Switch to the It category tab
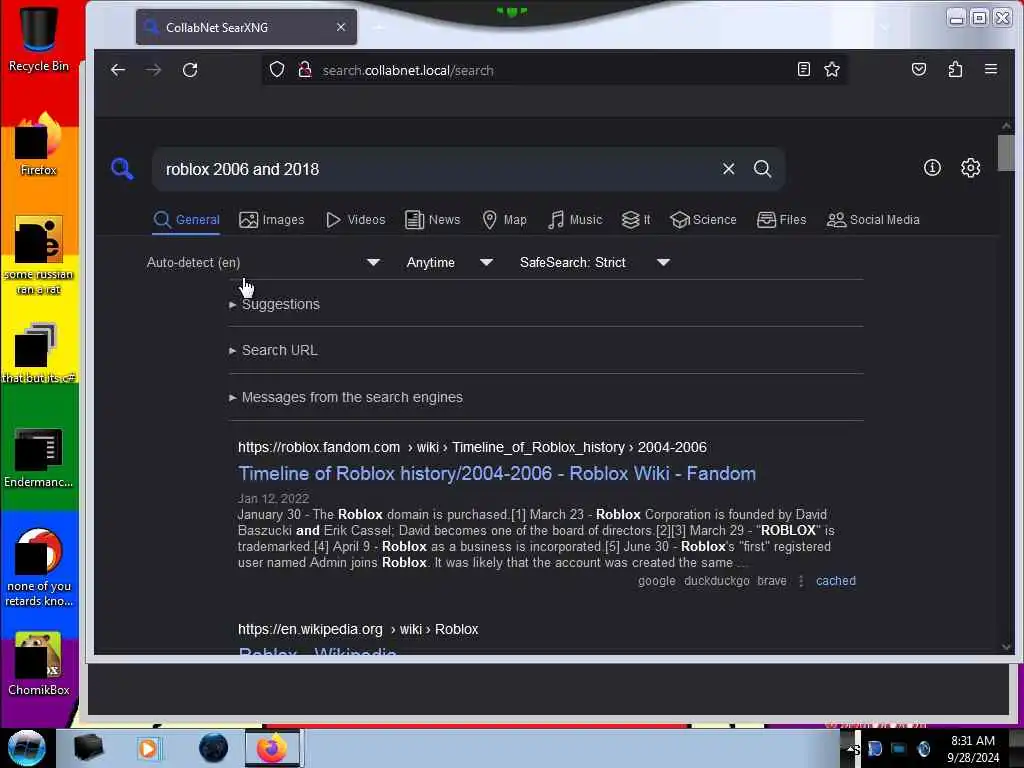The image size is (1024, 768). [x=636, y=220]
